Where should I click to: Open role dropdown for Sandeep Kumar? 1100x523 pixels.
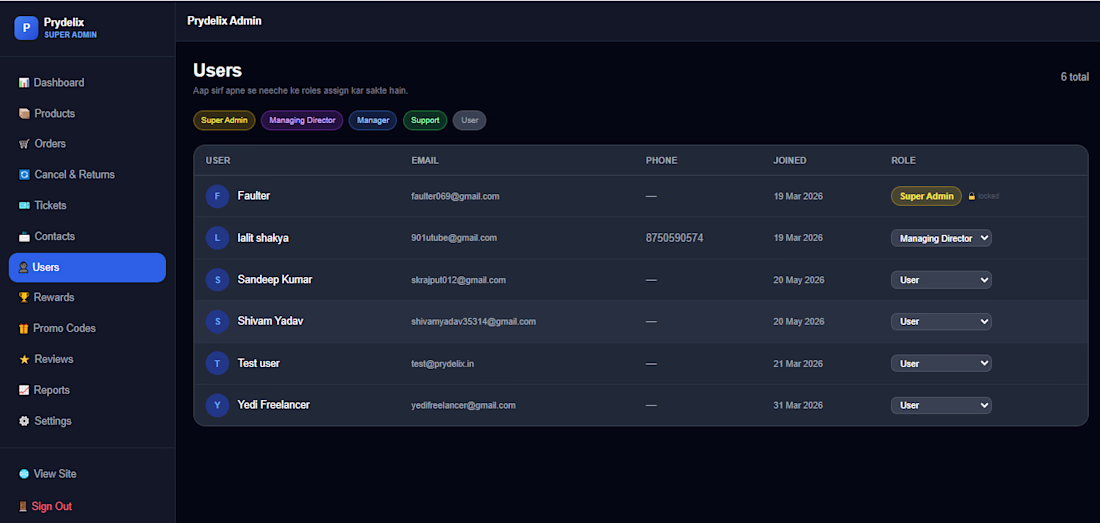(x=941, y=280)
